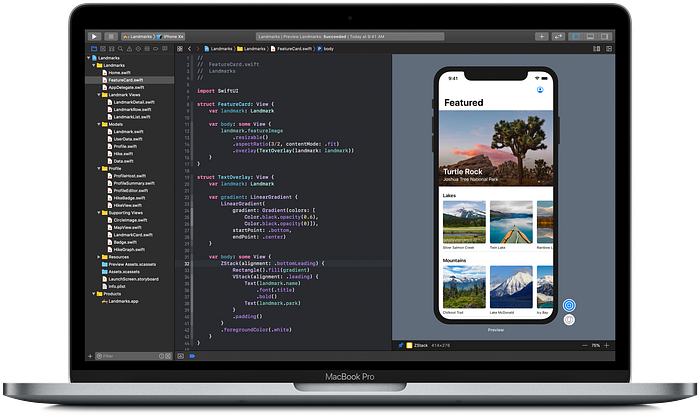This screenshot has width=700, height=416.
Task: Open CircleImage.swift file
Action: tap(129, 220)
